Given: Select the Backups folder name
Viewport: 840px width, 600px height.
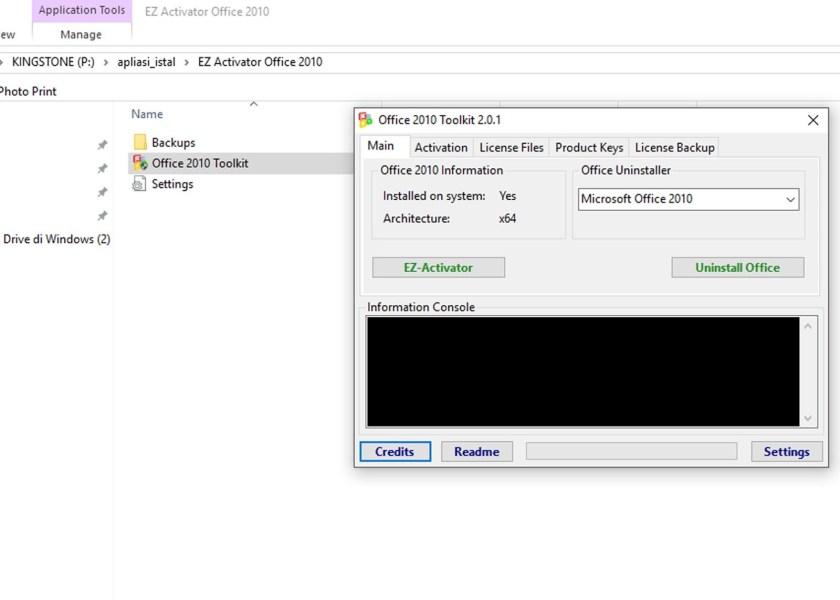Looking at the screenshot, I should click(173, 142).
